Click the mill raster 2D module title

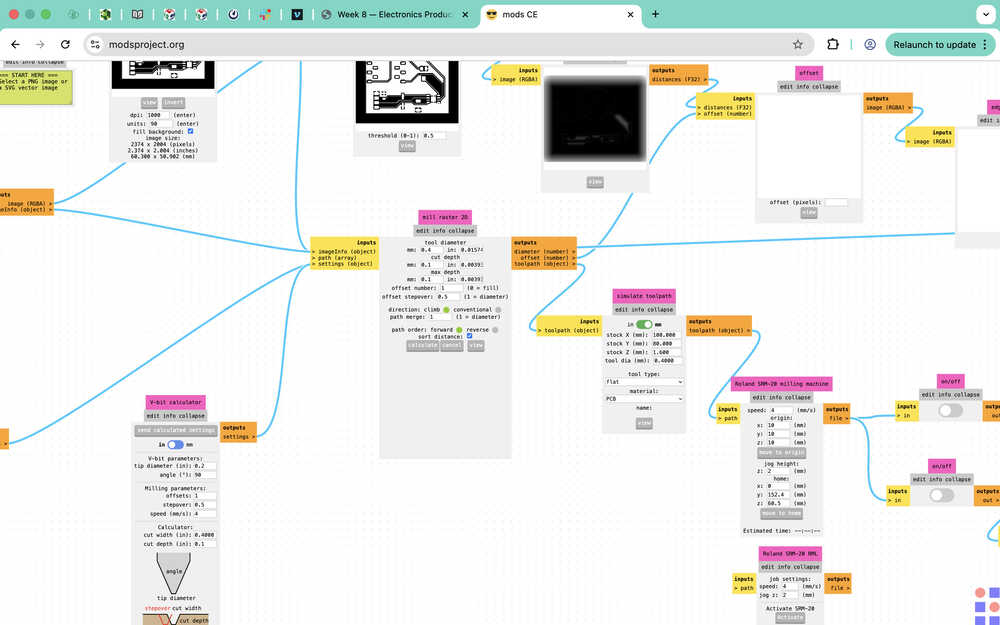pyautogui.click(x=445, y=217)
